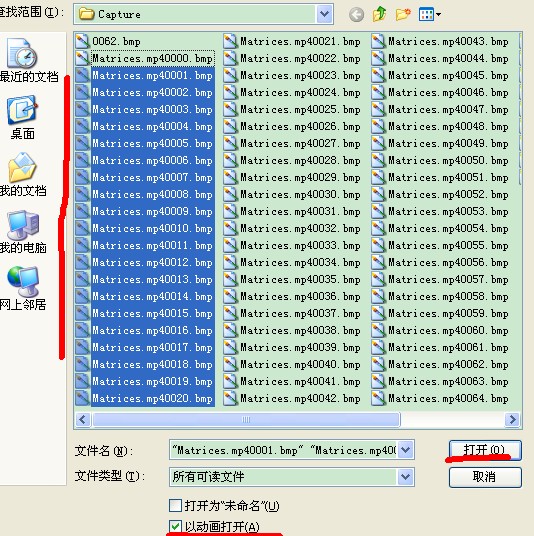Viewport: 534px width, 536px height.
Task: Select file Matrices.mp40012.bmp
Action: point(152,262)
